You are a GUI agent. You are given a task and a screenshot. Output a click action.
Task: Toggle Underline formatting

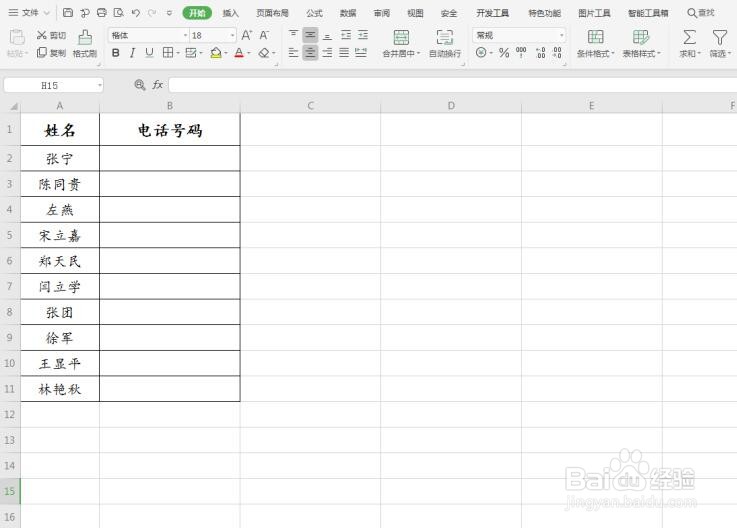[149, 53]
